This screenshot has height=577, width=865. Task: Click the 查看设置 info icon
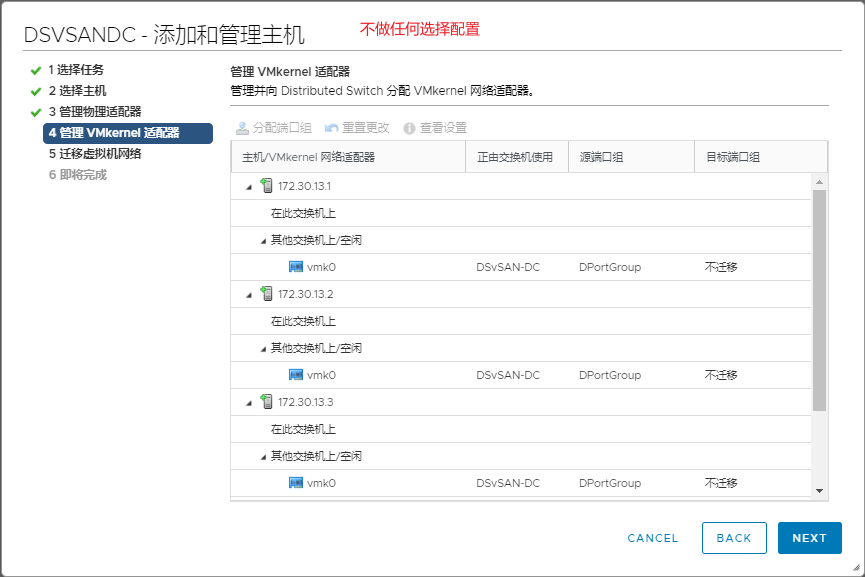click(409, 128)
